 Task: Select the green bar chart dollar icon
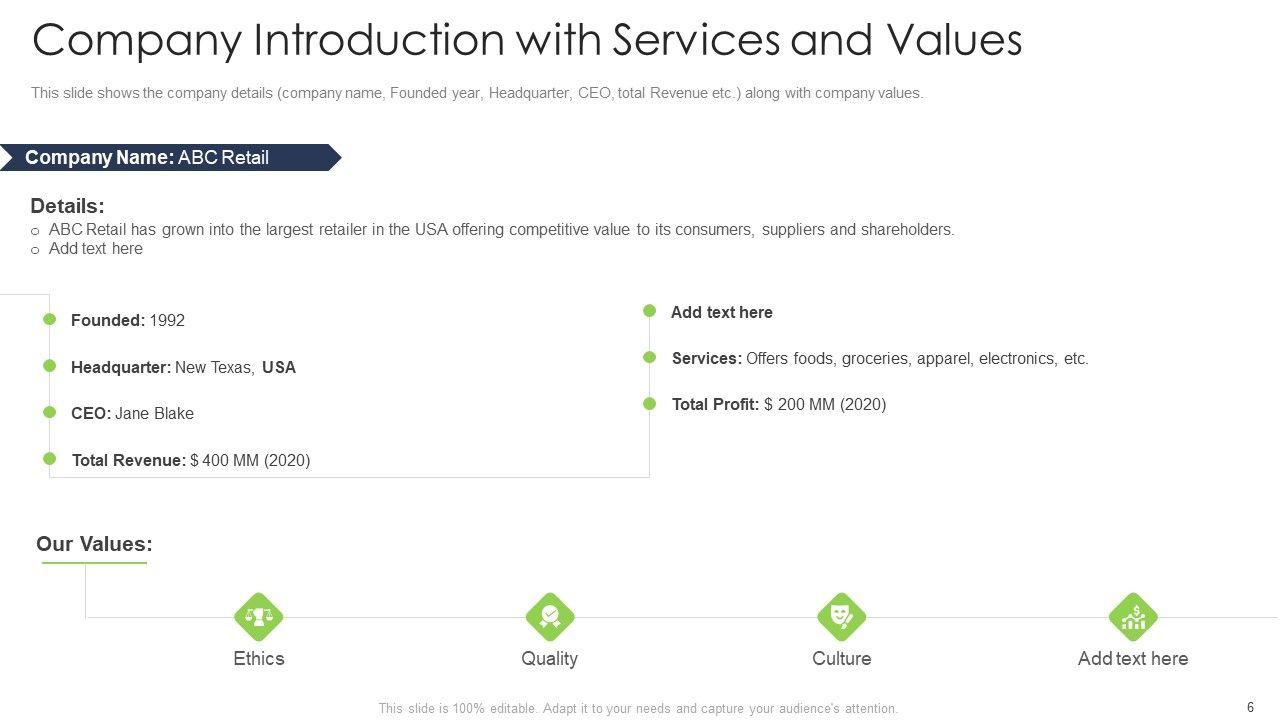tap(1133, 617)
